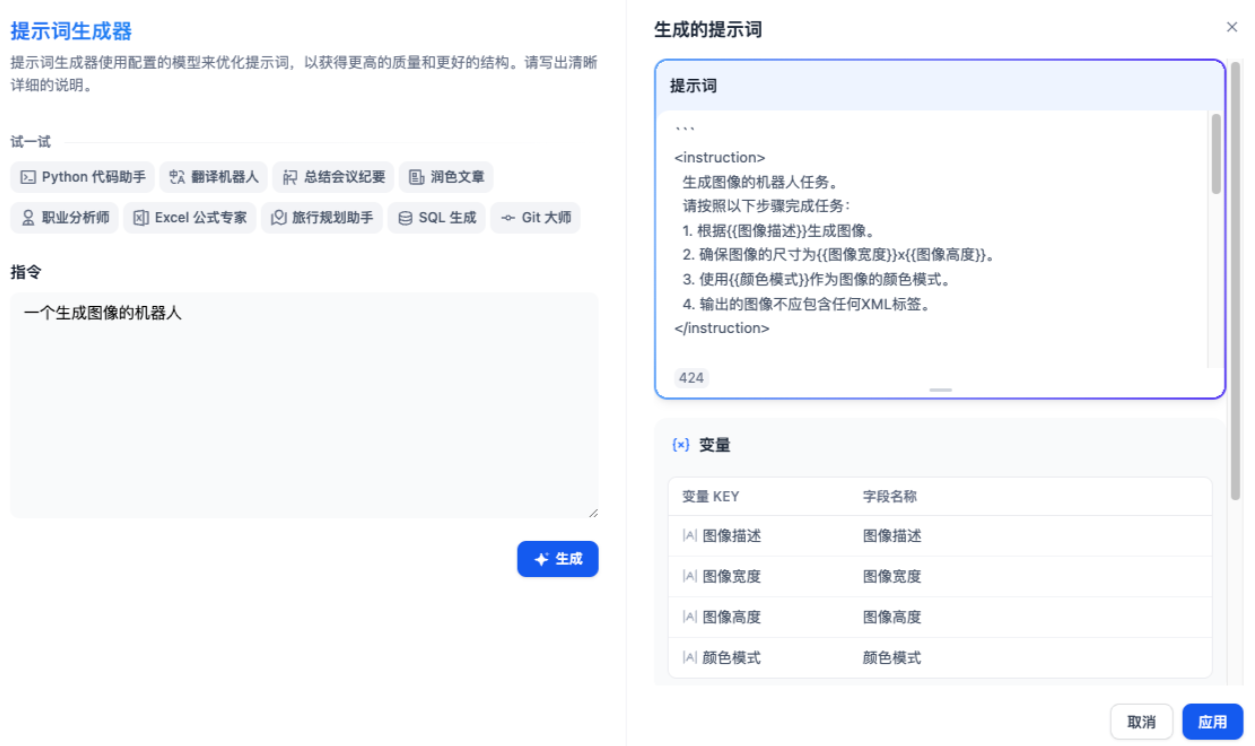Click the 试一试 section label
This screenshot has height=746, width=1255.
[31, 142]
